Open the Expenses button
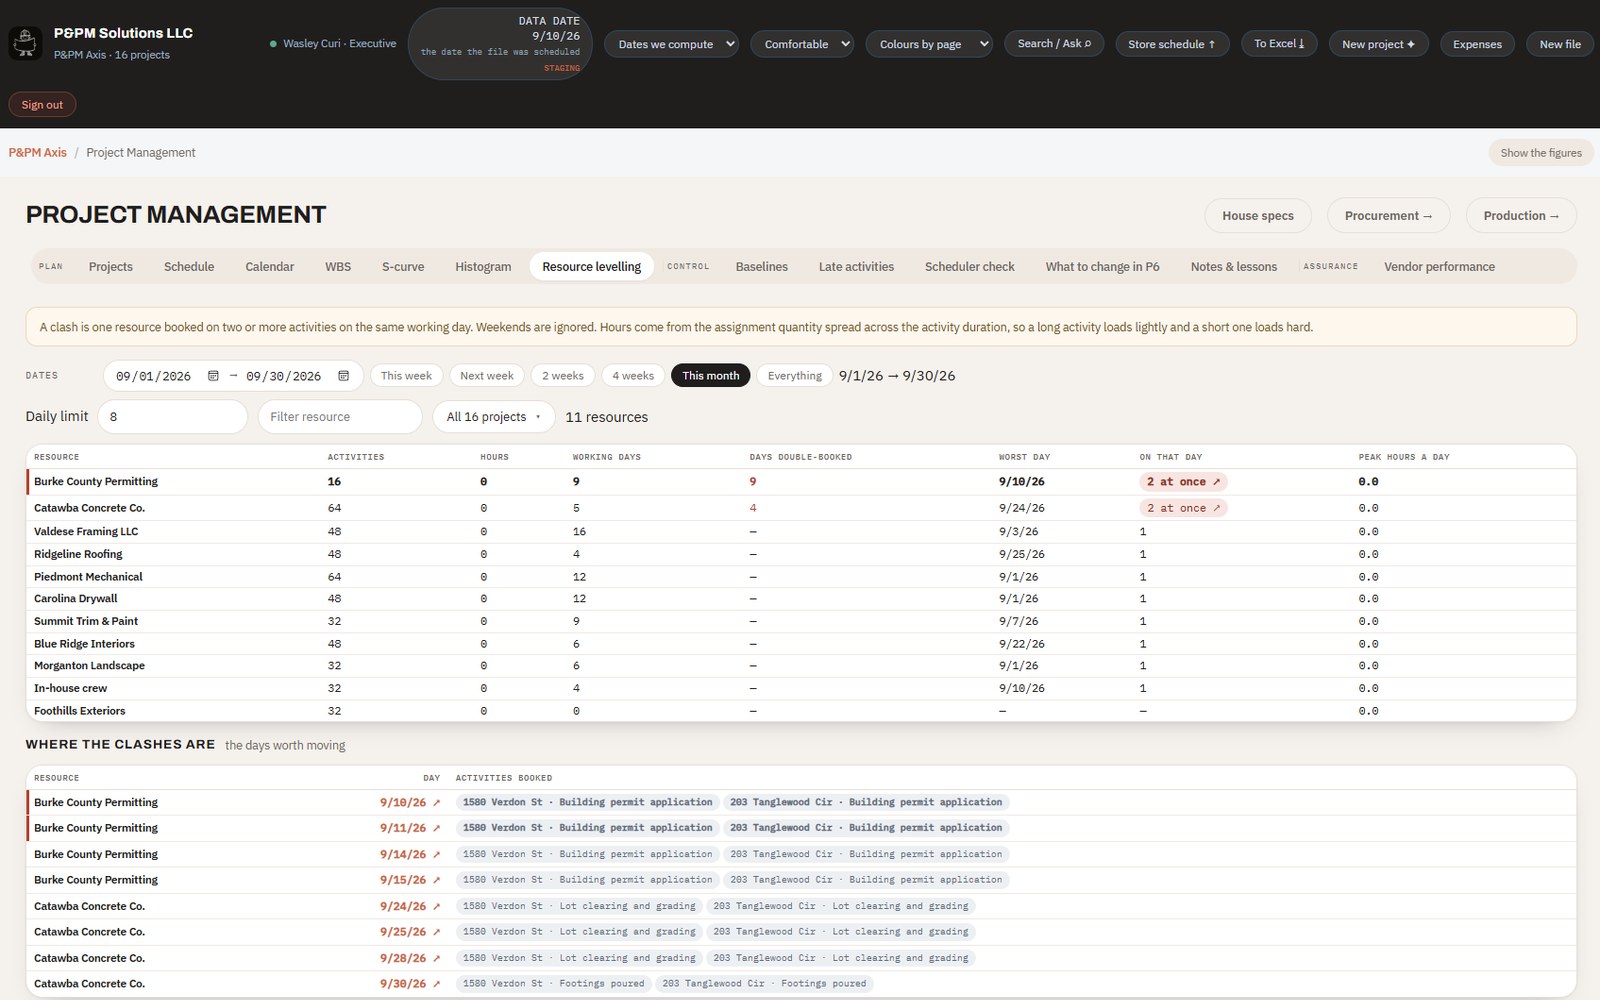This screenshot has height=1000, width=1600. pos(1477,44)
